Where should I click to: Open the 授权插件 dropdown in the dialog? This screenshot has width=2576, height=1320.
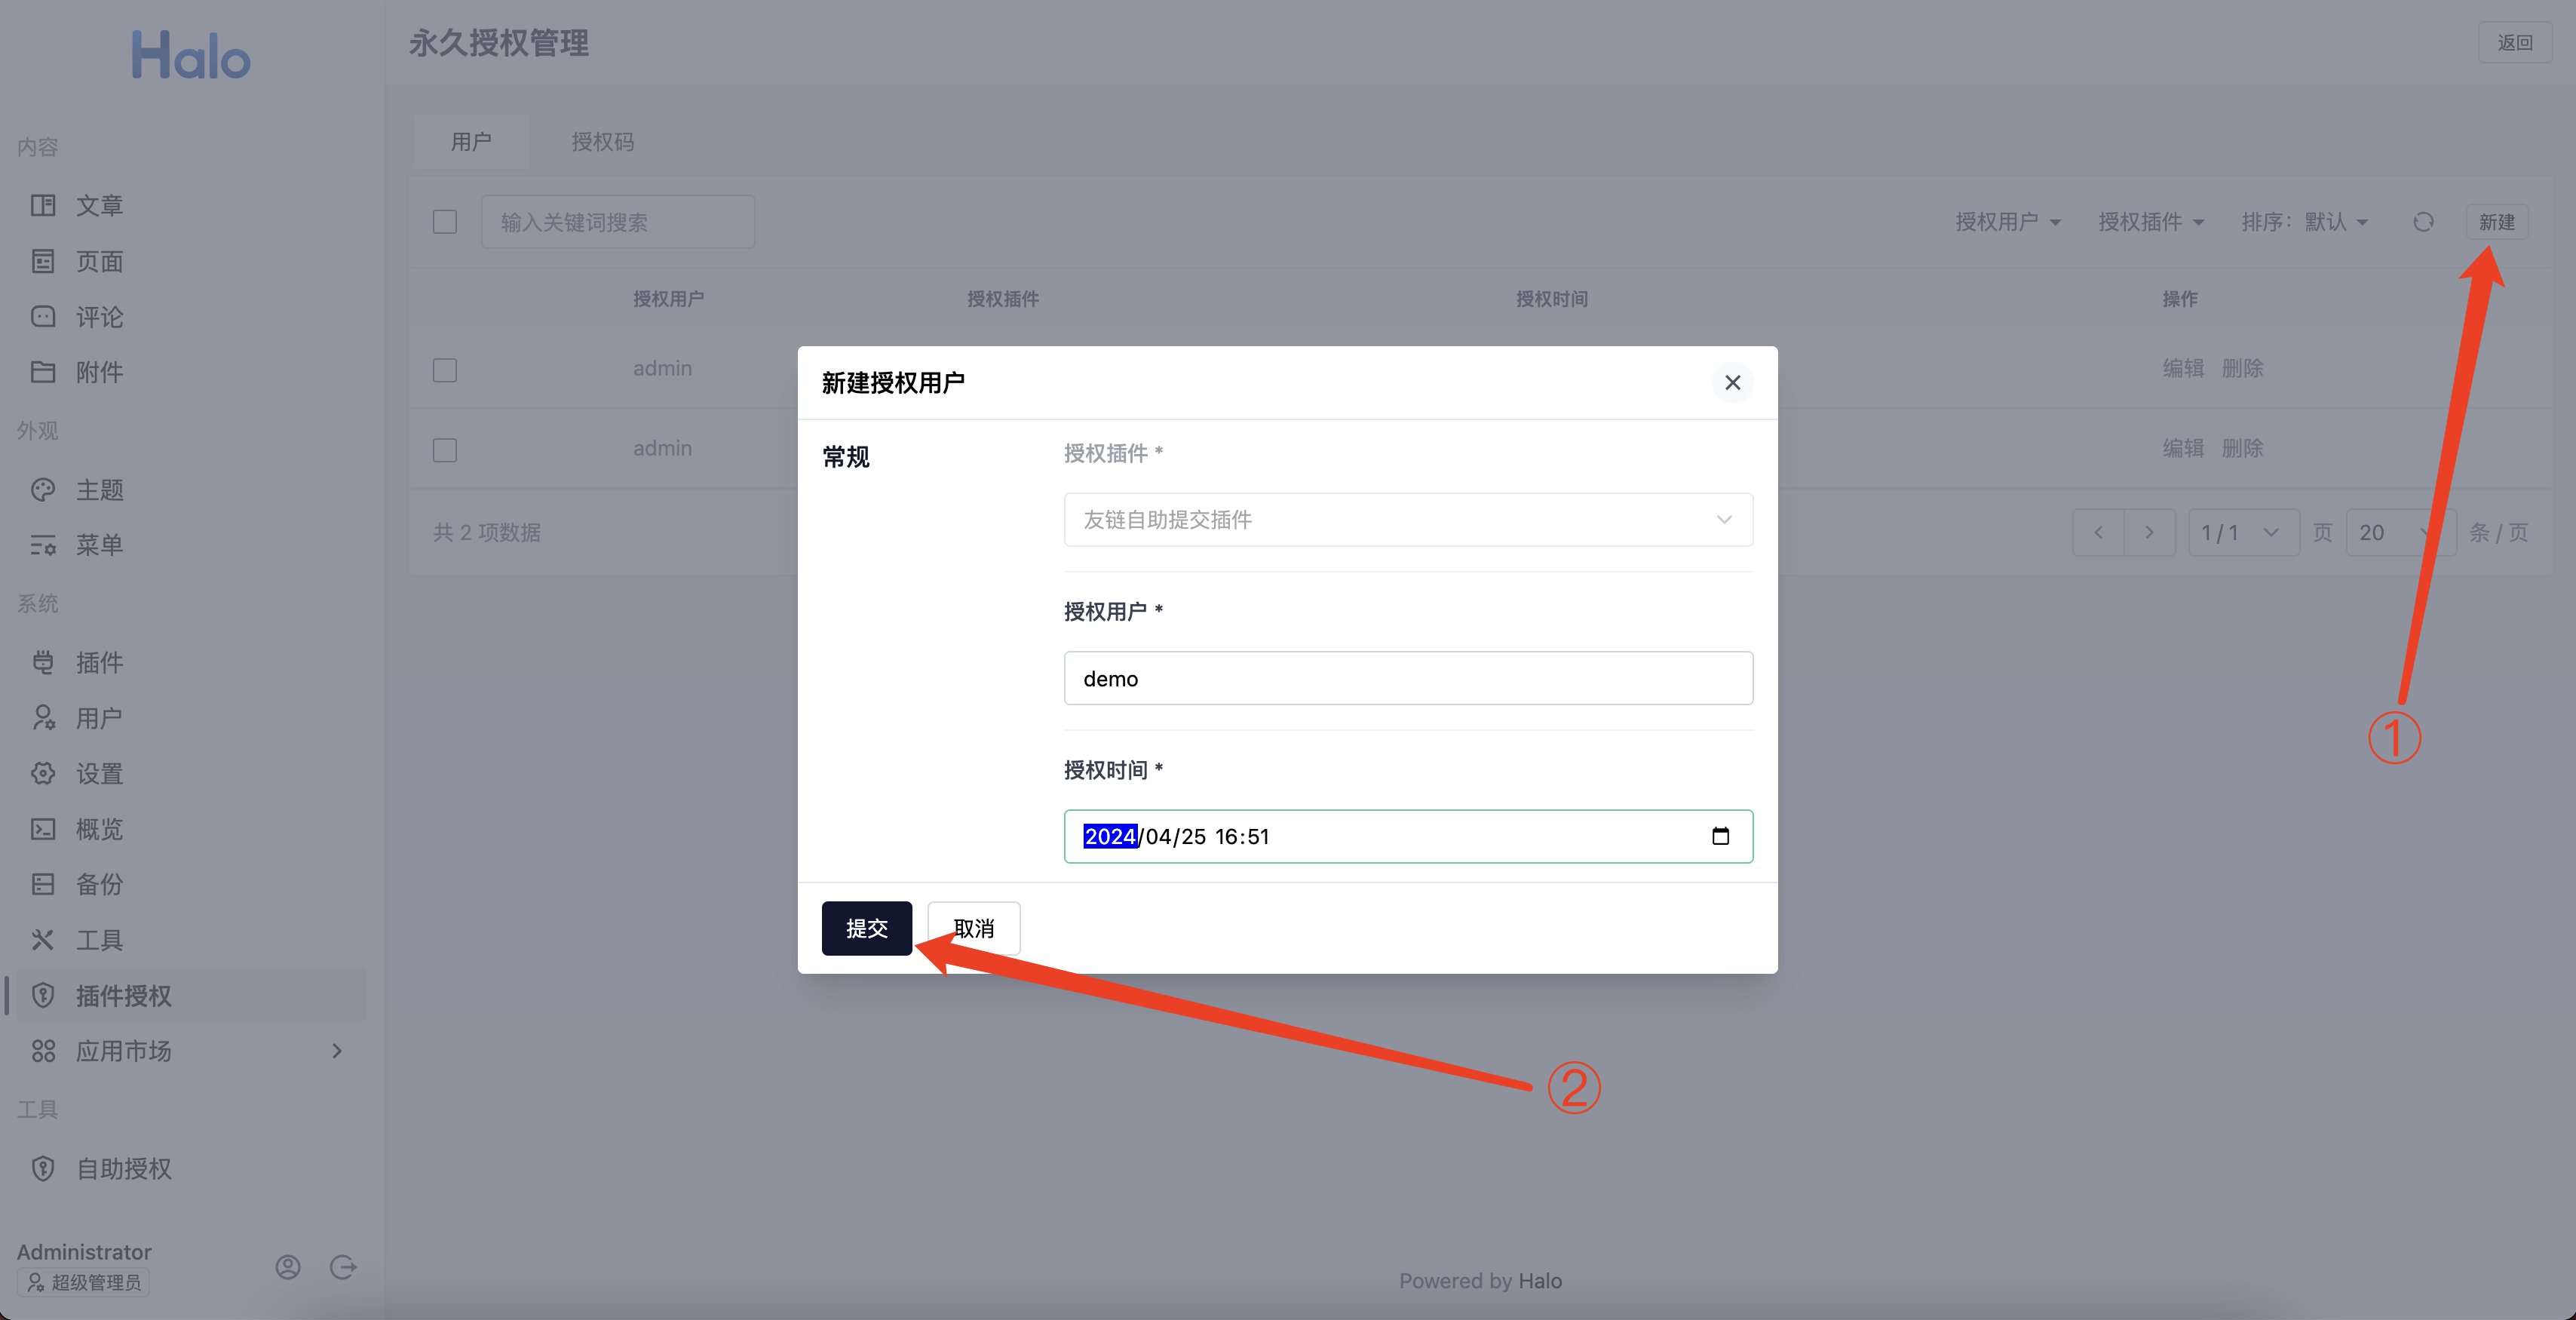1408,520
